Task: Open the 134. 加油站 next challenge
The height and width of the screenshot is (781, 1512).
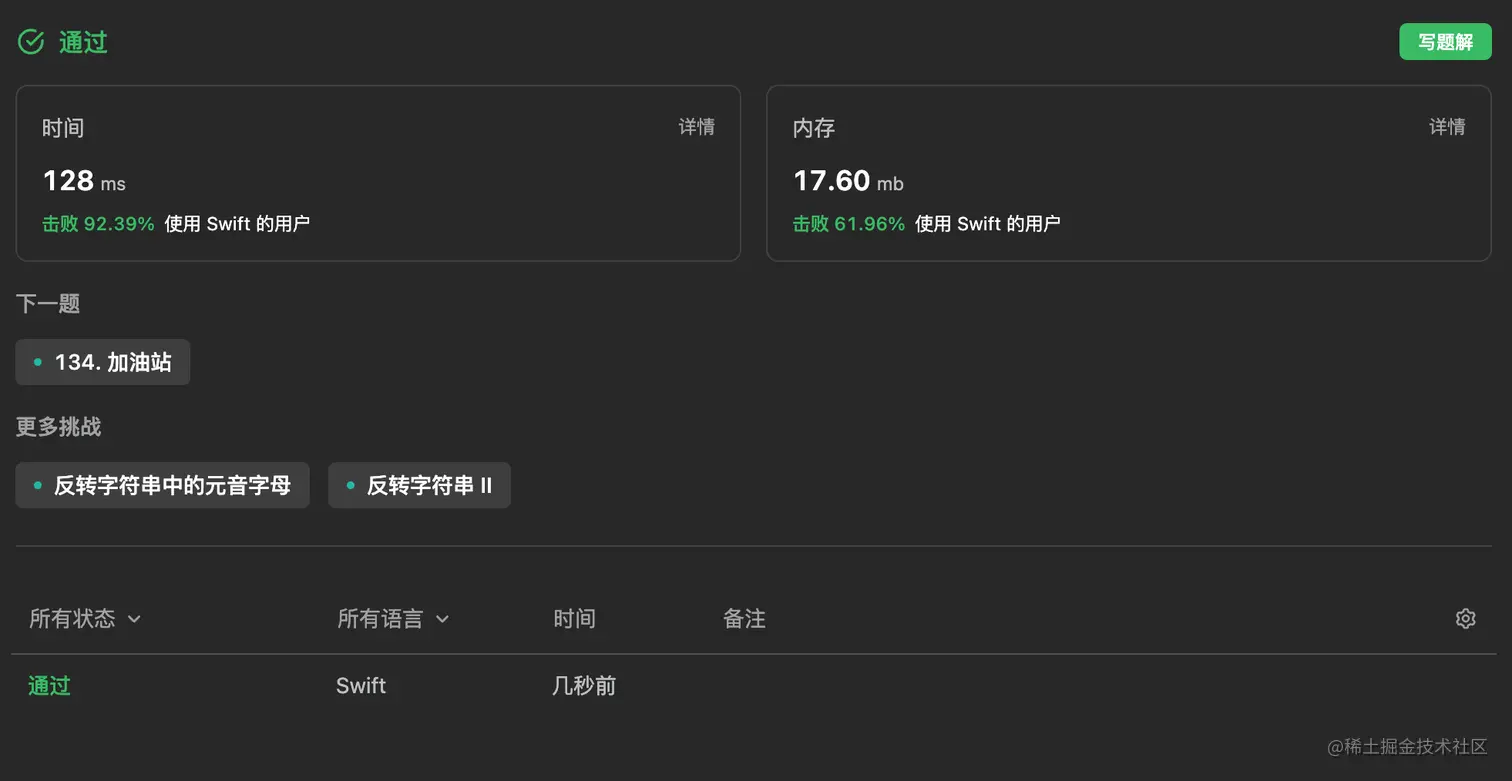Action: coord(112,362)
